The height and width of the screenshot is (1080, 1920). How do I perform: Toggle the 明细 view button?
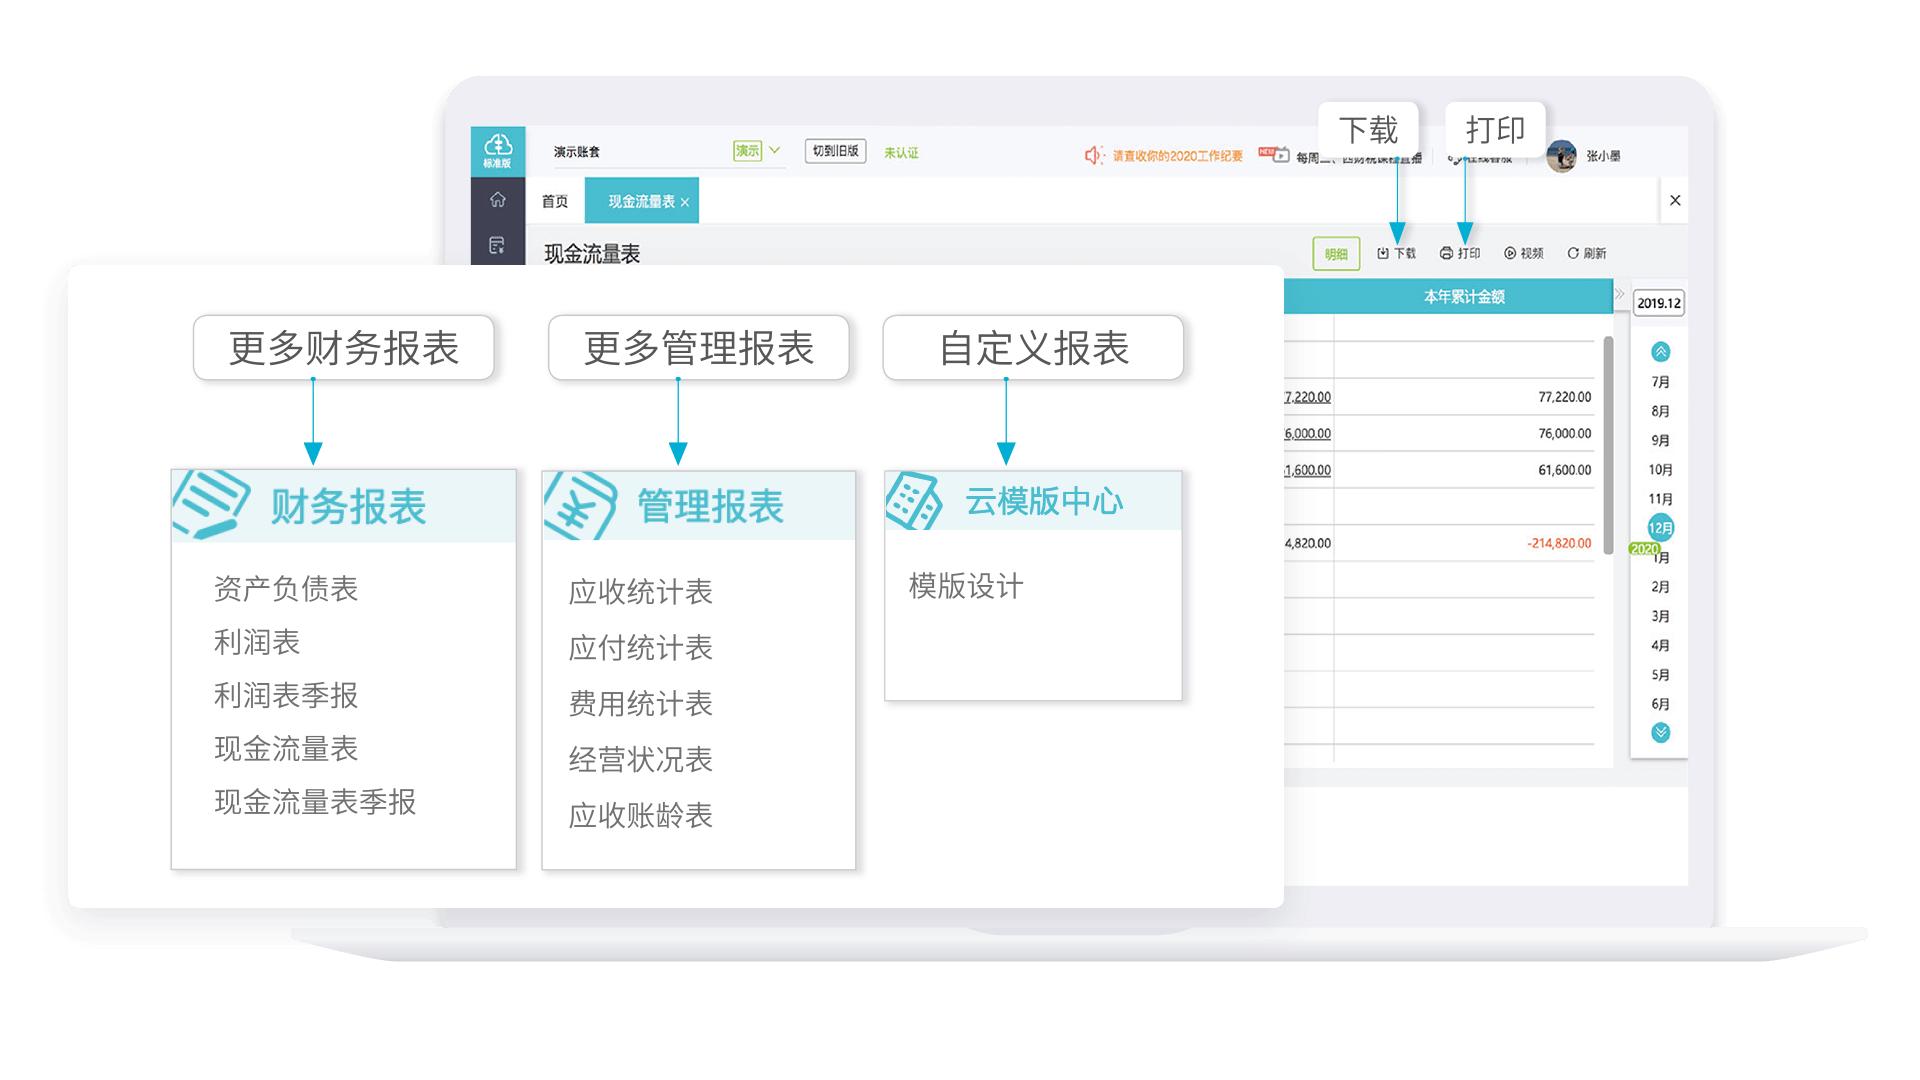(1337, 254)
